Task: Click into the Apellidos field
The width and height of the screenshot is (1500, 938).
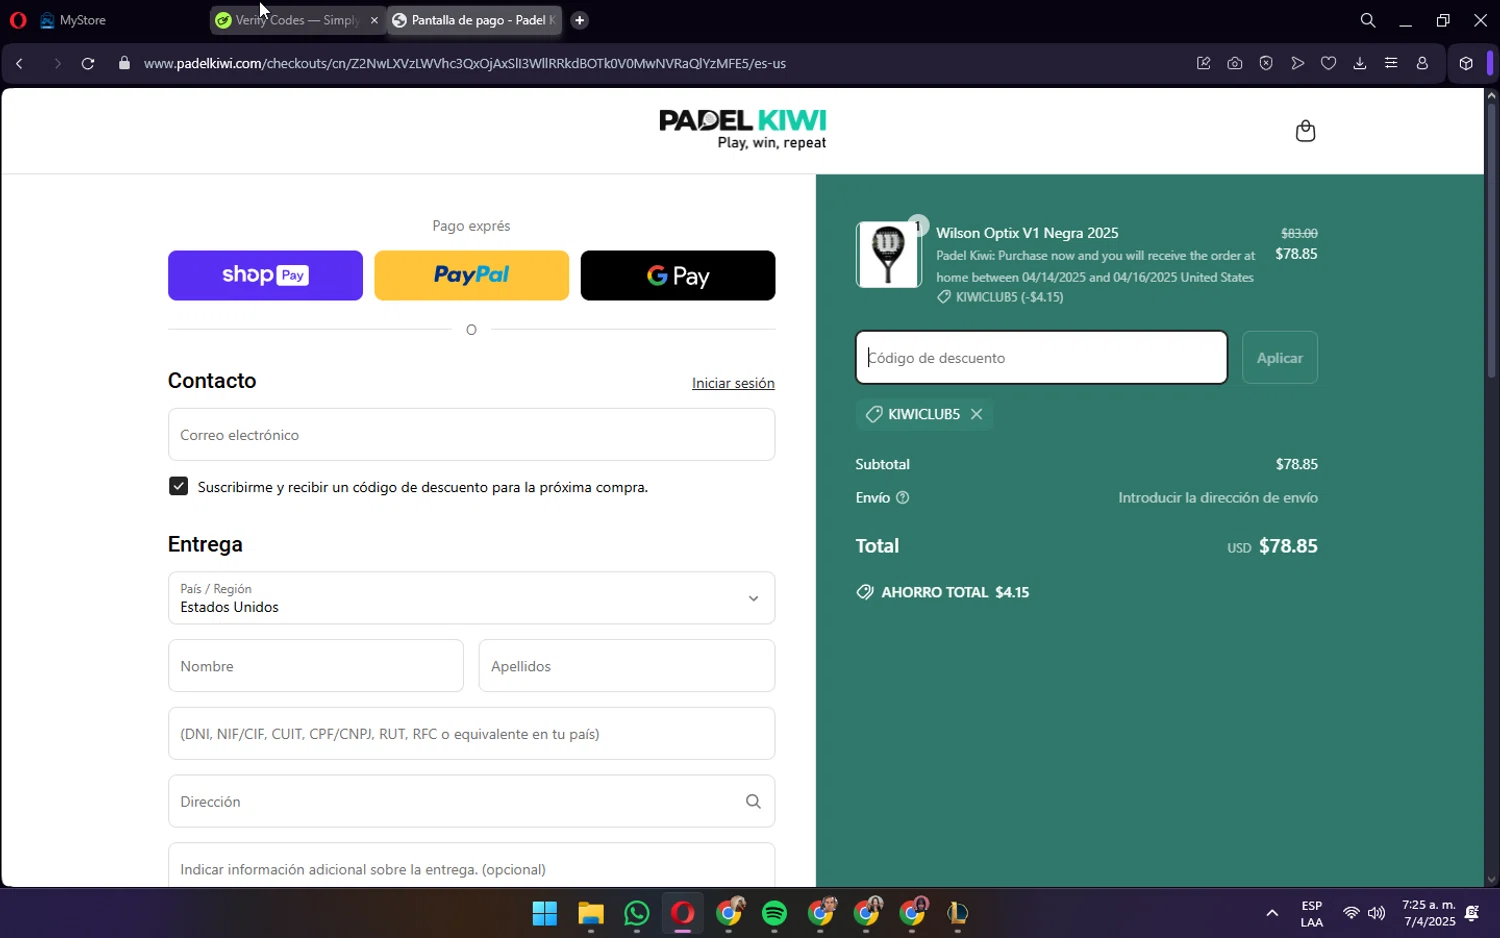Action: pyautogui.click(x=627, y=666)
